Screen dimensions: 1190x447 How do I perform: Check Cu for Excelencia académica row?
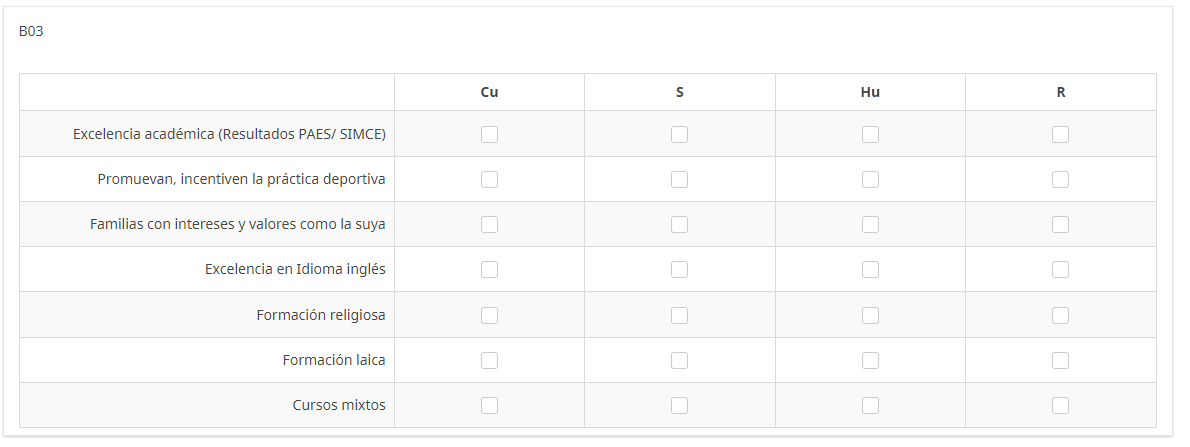tap(489, 134)
